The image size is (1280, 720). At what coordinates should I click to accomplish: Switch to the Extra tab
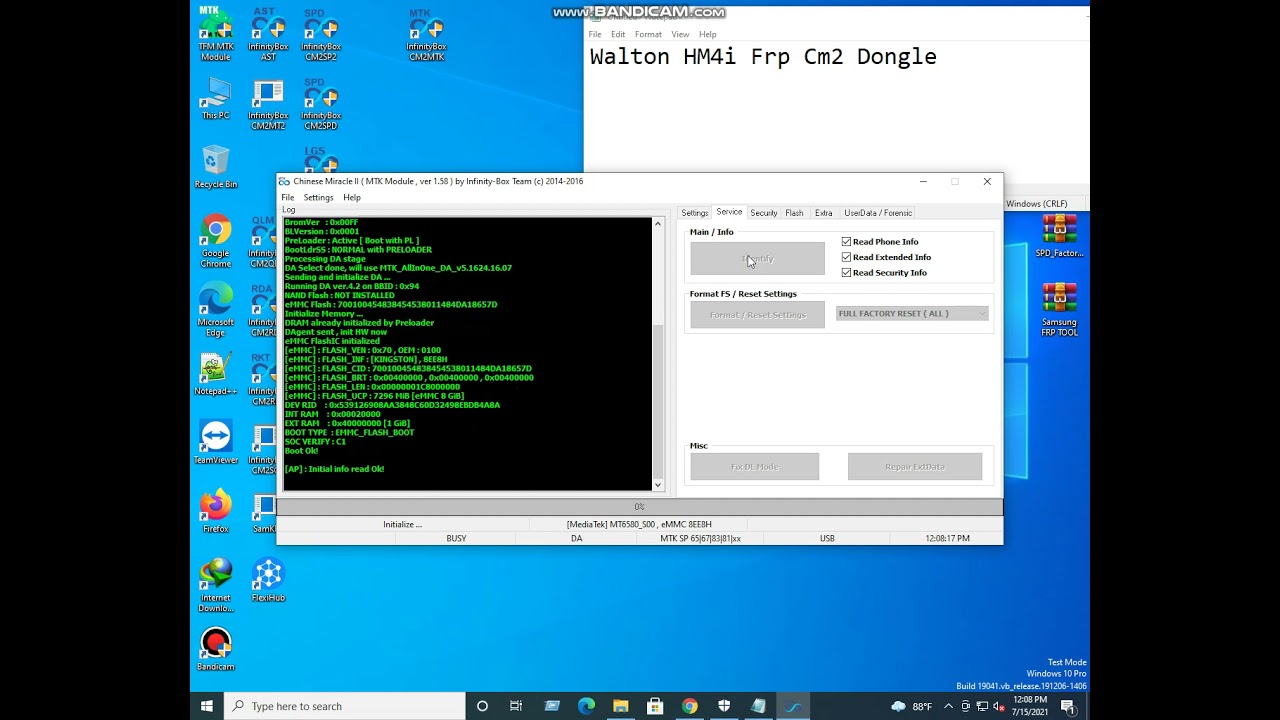coord(823,213)
